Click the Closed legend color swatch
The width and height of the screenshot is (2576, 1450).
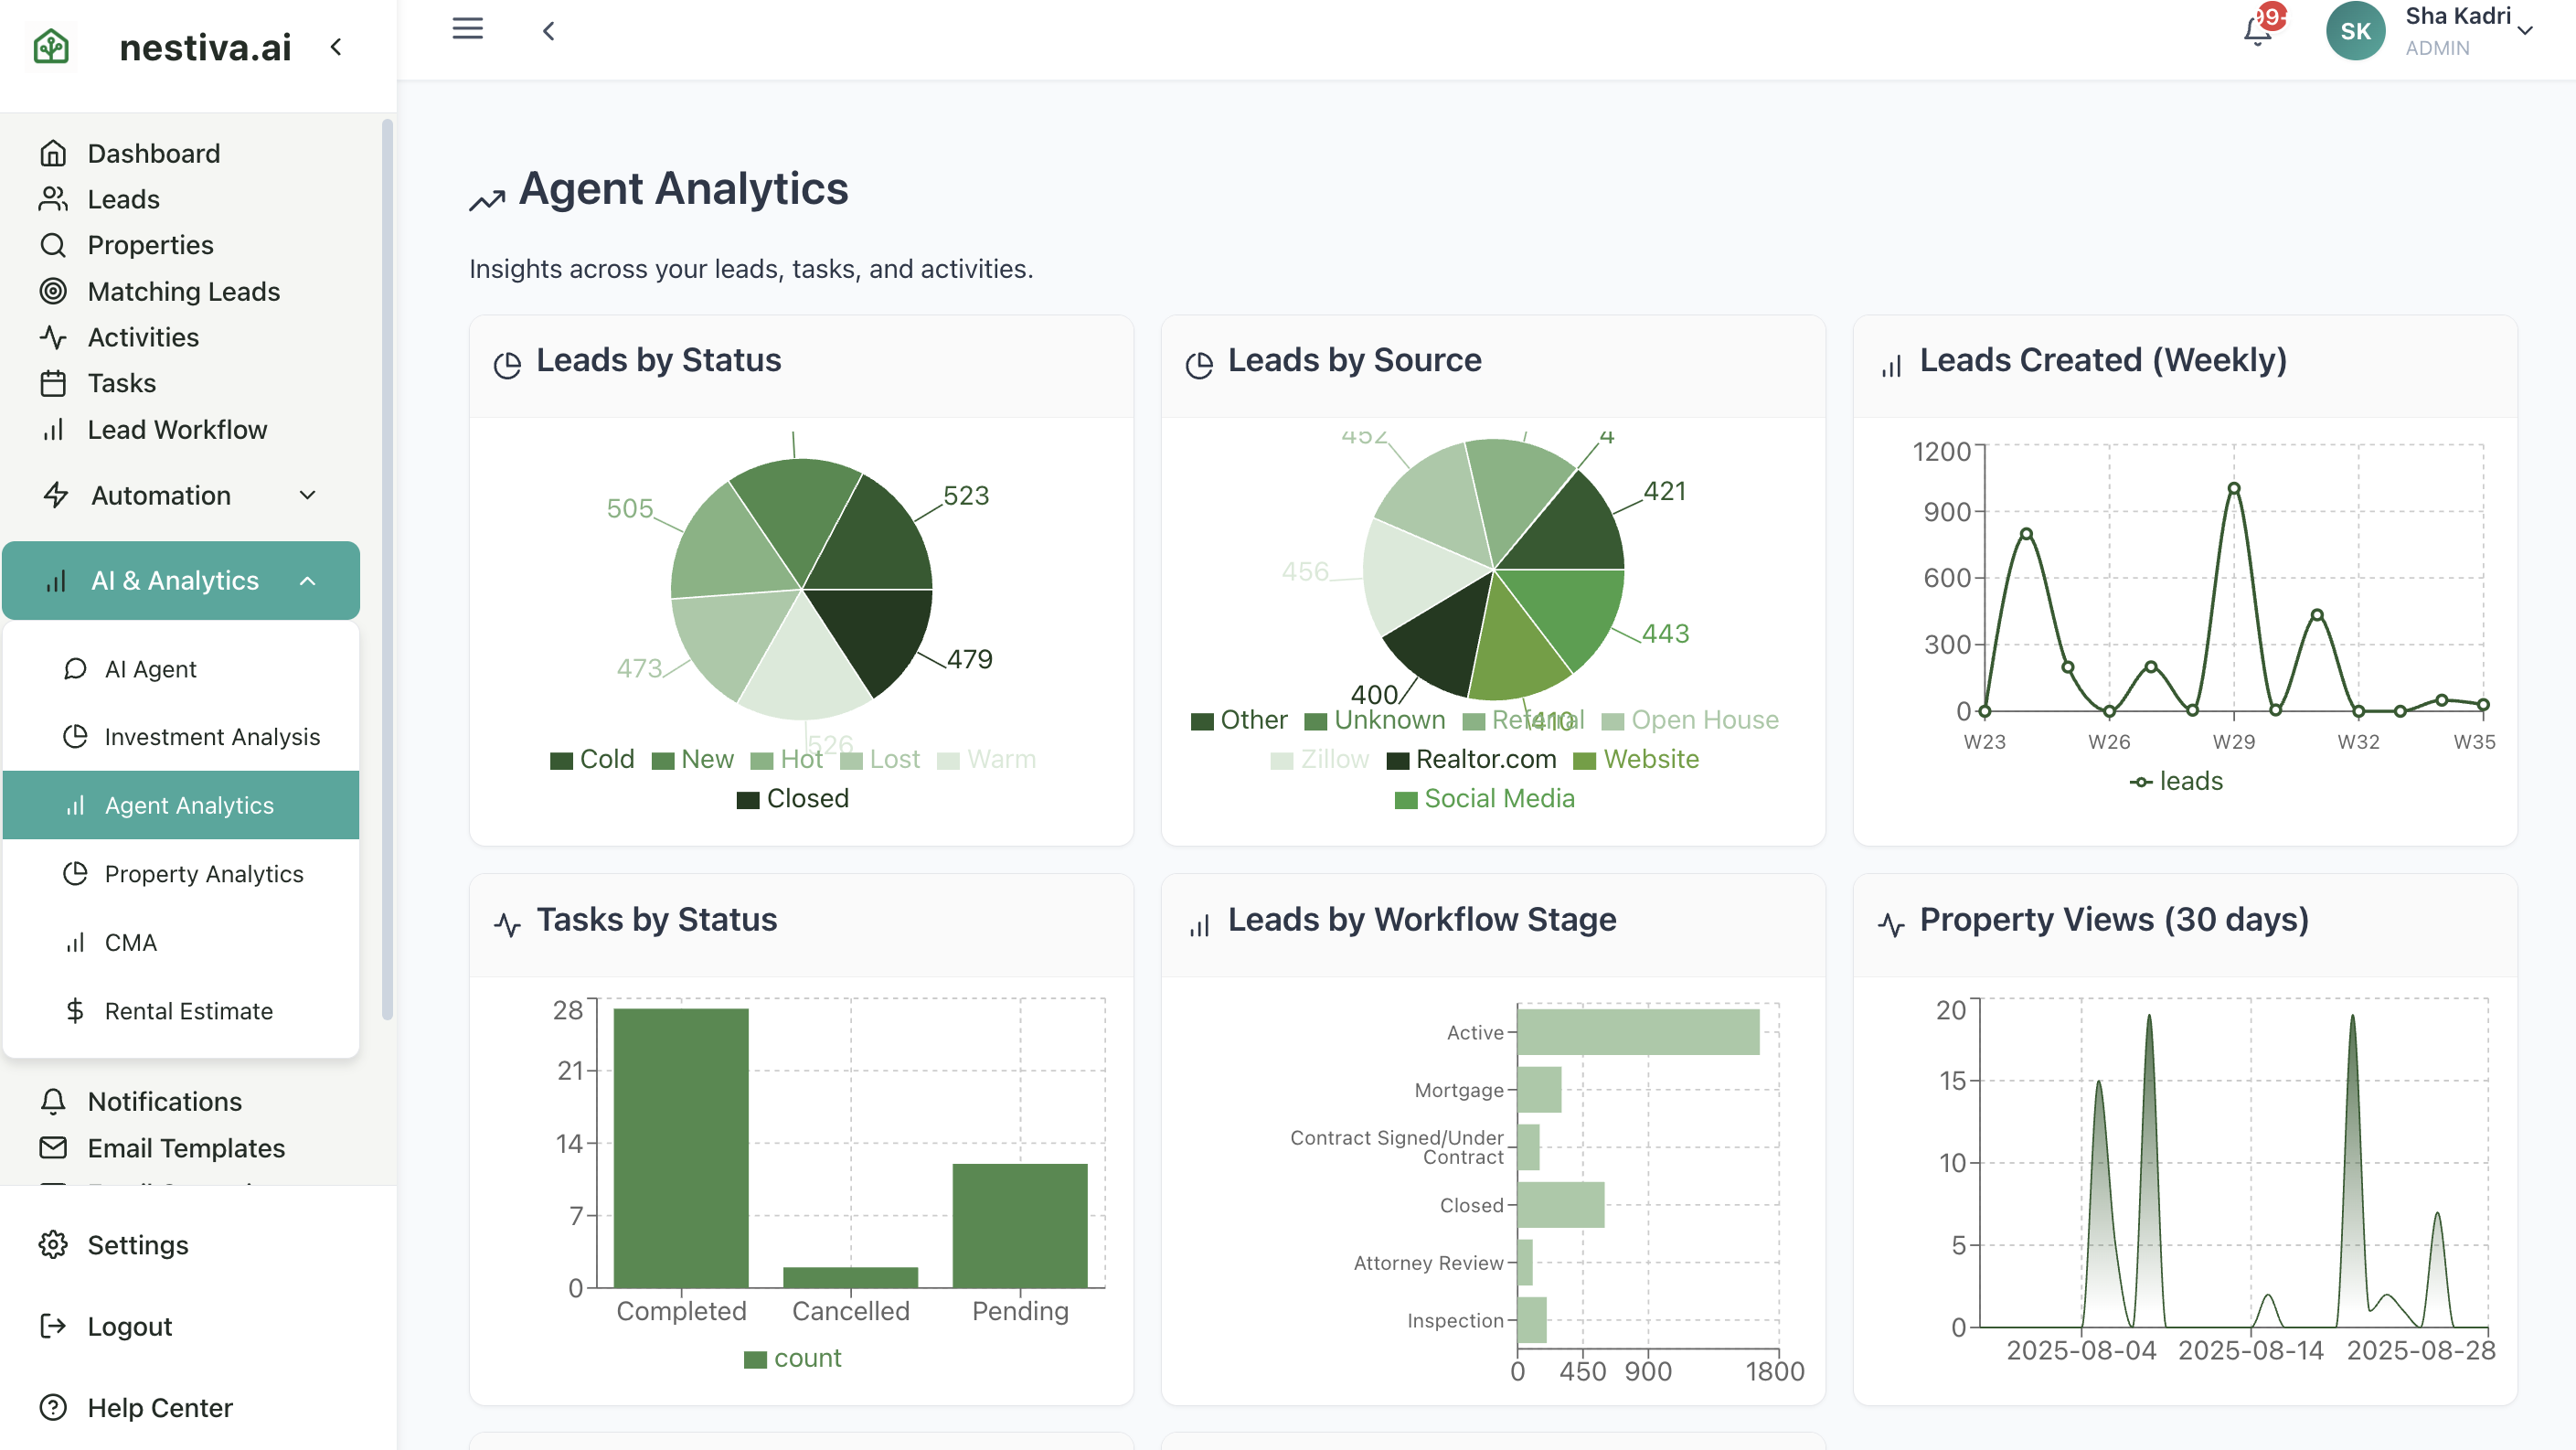tap(748, 799)
